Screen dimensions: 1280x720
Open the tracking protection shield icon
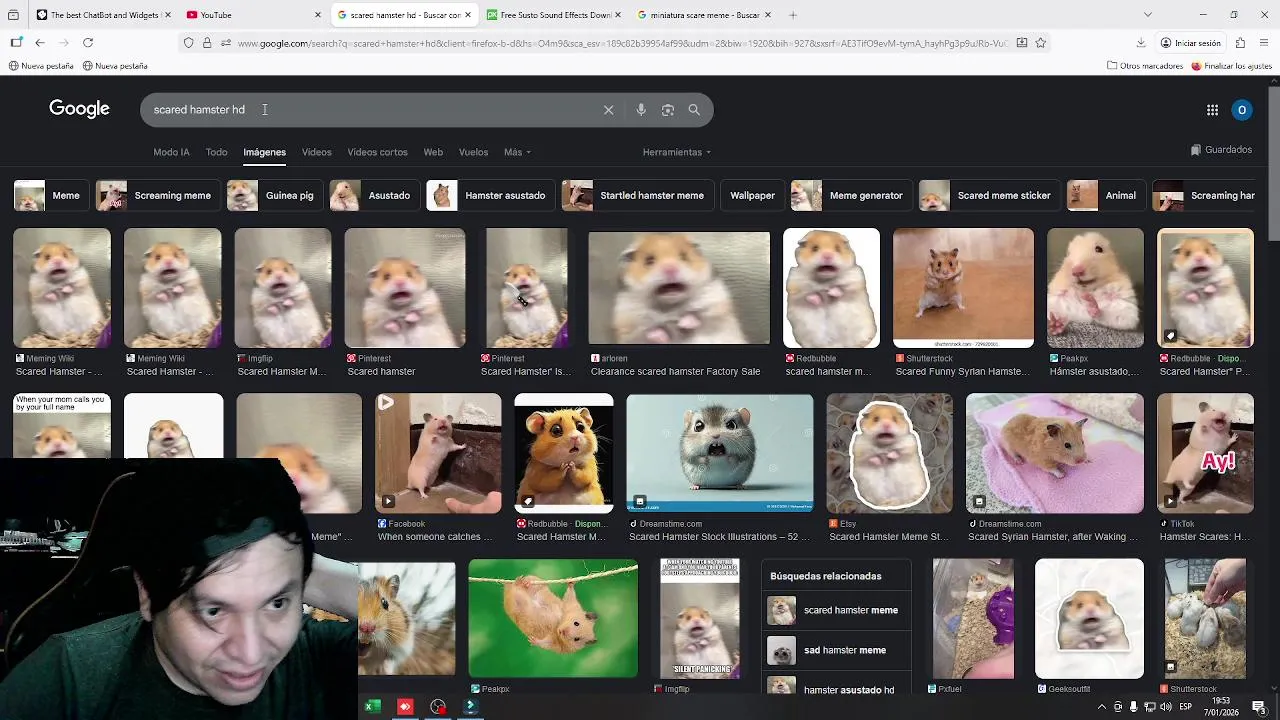188,43
